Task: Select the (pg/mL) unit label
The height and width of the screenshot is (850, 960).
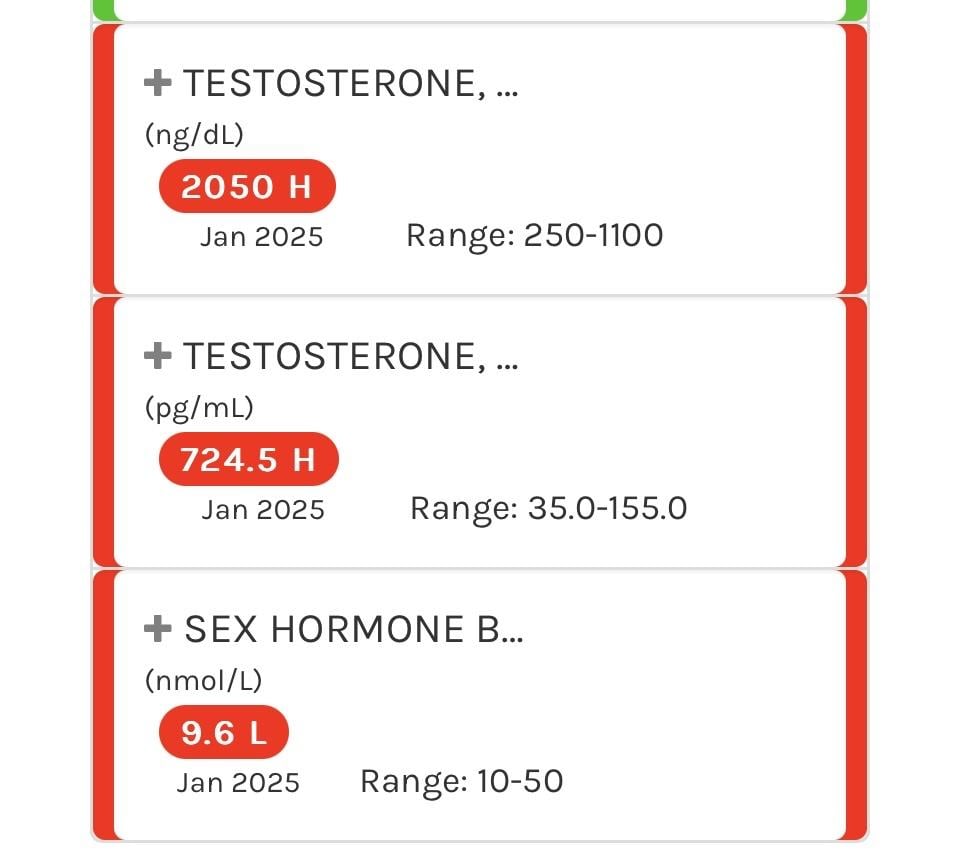Action: [x=200, y=408]
